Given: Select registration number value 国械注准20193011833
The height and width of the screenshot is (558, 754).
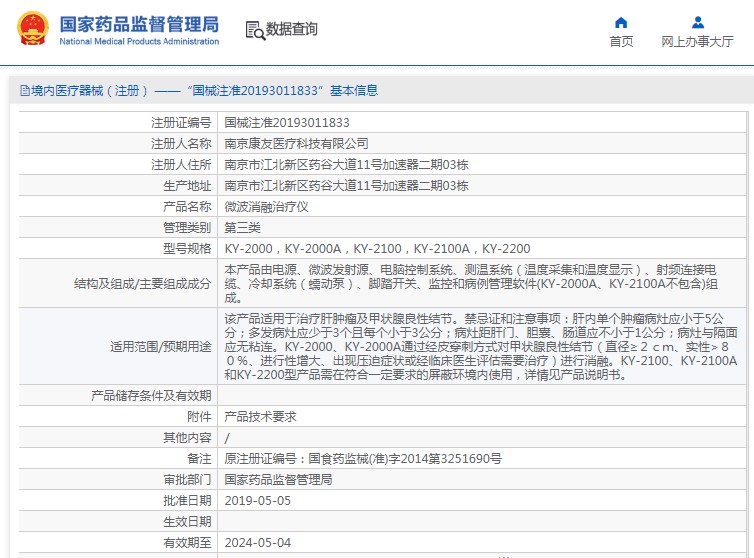Looking at the screenshot, I should [x=287, y=123].
